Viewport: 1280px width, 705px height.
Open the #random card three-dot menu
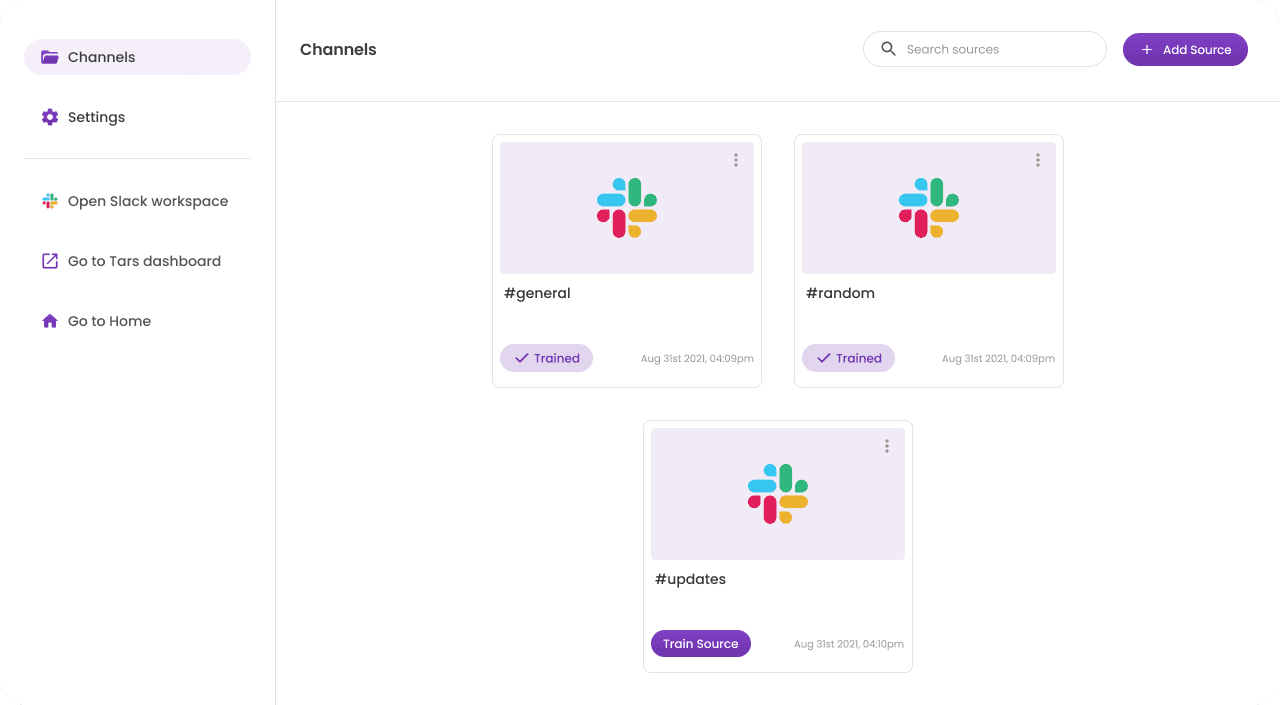point(1038,160)
